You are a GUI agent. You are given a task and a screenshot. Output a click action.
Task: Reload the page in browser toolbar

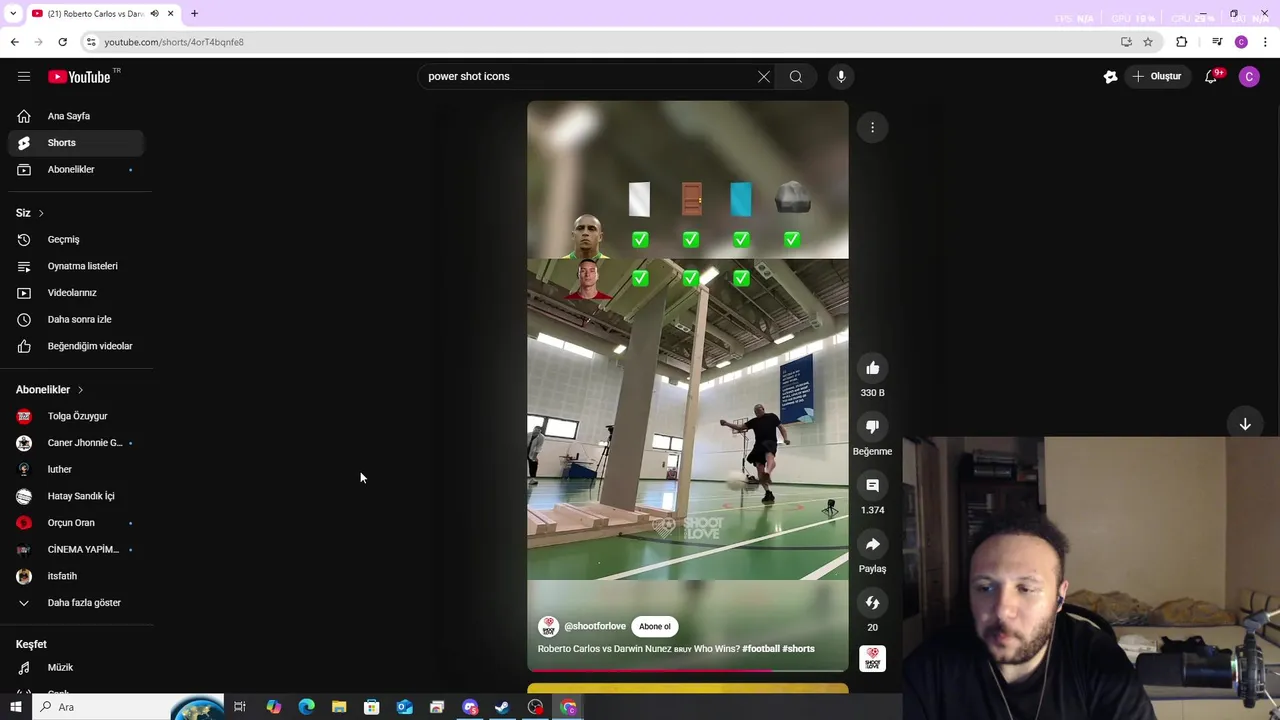[x=62, y=42]
